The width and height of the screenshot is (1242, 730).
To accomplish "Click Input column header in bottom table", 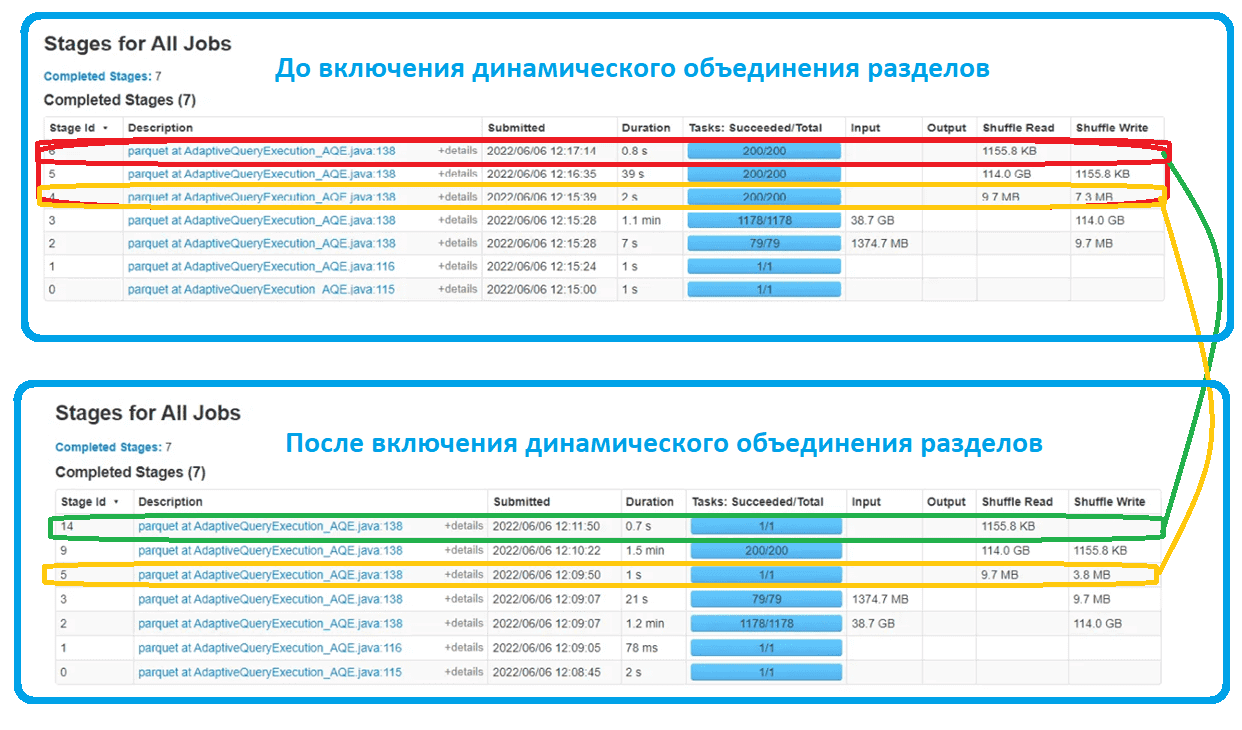I will click(866, 502).
